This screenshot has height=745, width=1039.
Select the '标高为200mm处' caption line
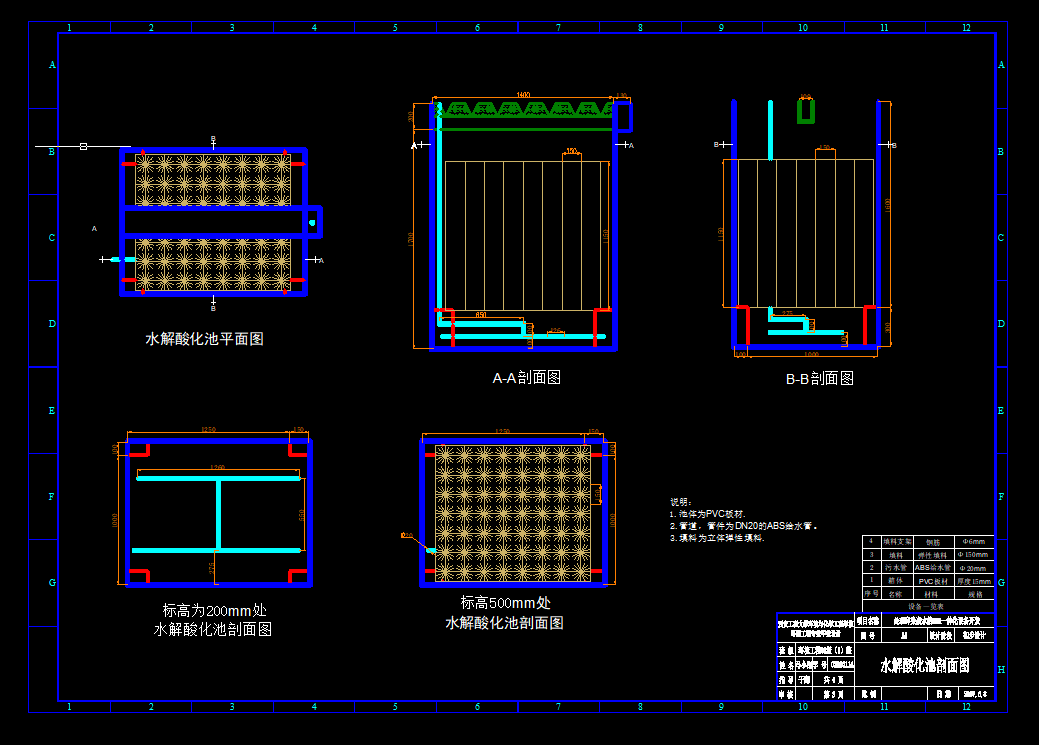click(x=215, y=610)
